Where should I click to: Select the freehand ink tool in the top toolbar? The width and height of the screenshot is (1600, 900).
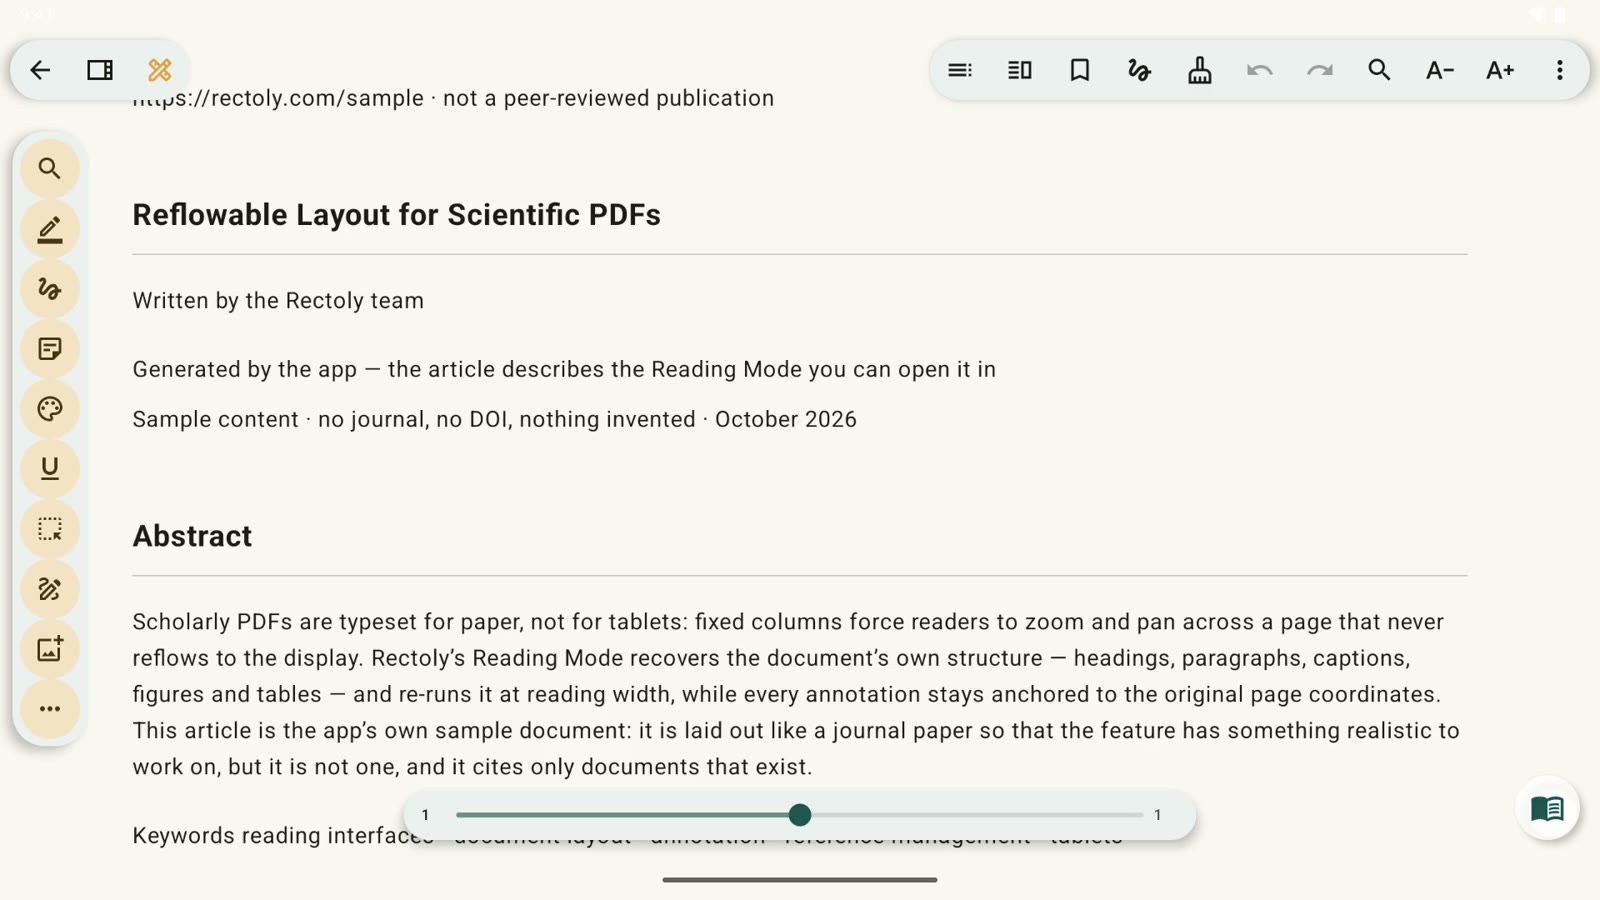pos(1140,70)
